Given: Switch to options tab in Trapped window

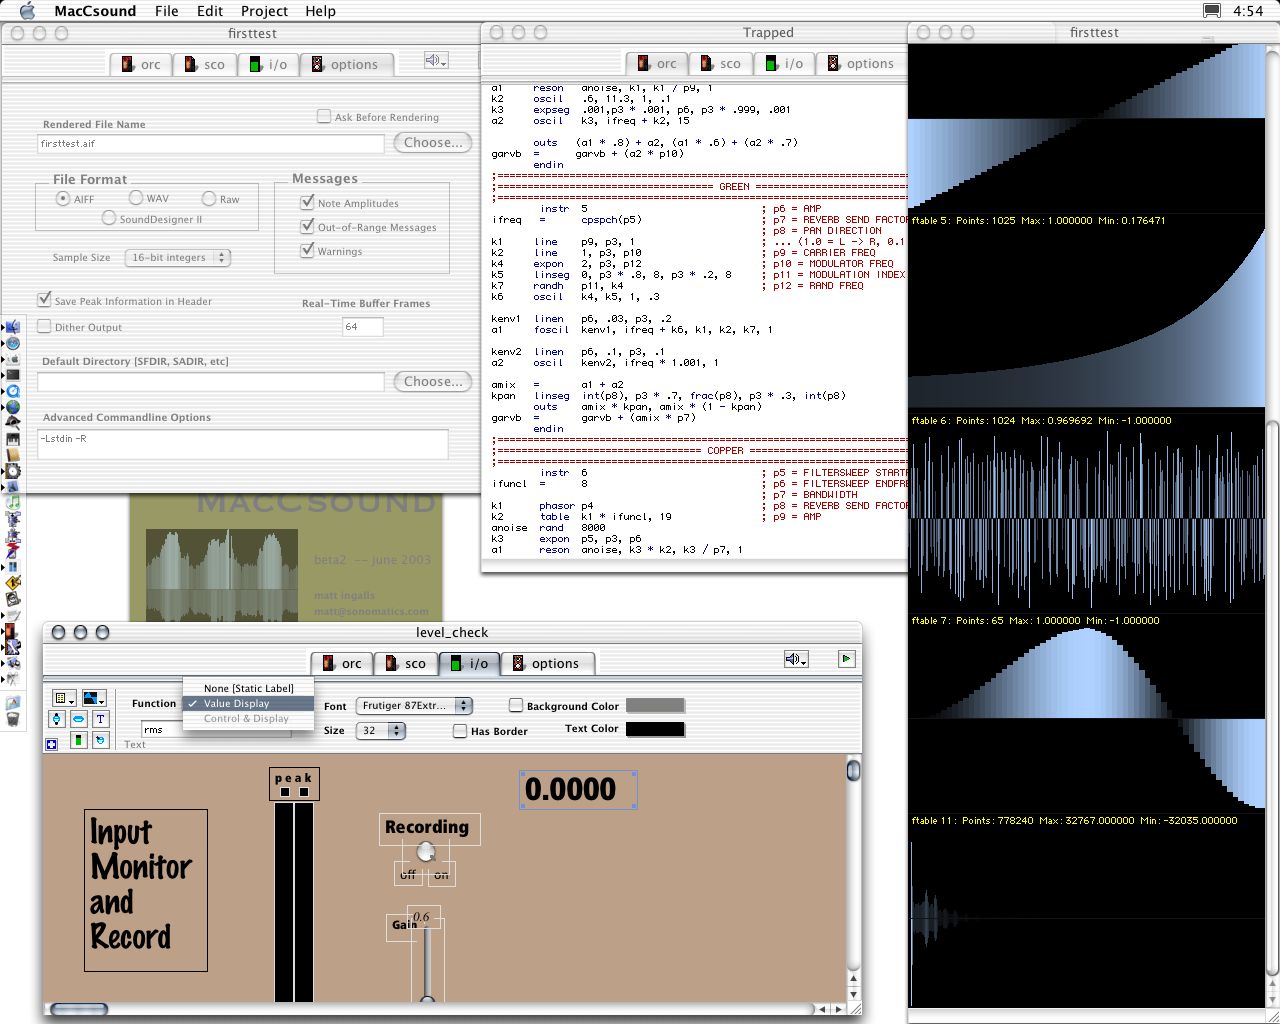Looking at the screenshot, I should [x=860, y=63].
